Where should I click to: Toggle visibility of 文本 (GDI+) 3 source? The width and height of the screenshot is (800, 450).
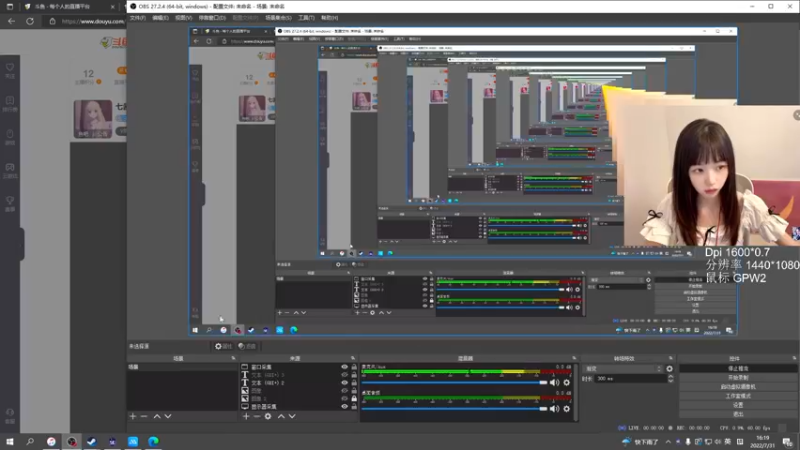[344, 375]
